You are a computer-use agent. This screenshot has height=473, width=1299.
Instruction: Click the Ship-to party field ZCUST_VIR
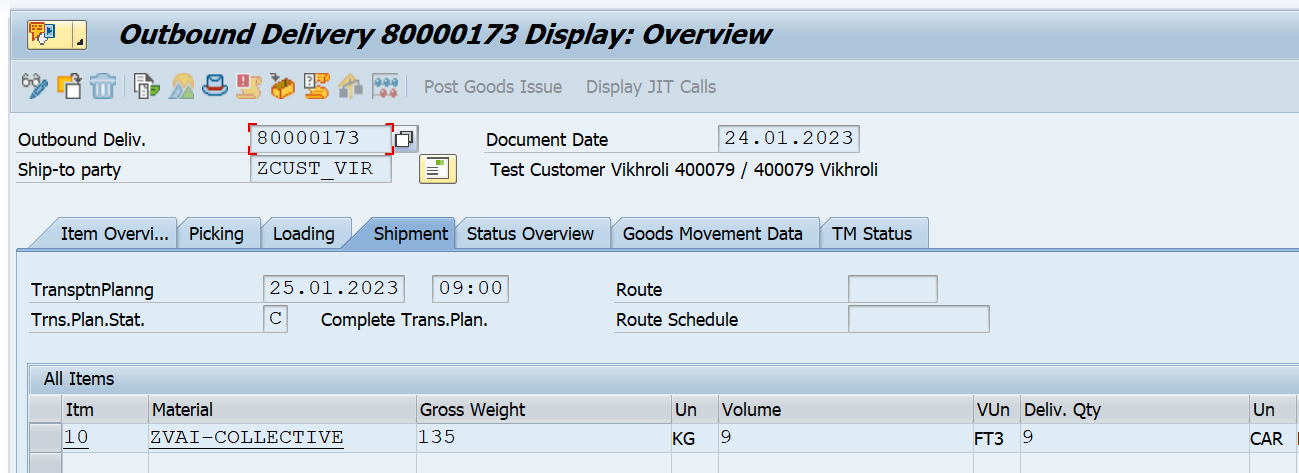[320, 169]
